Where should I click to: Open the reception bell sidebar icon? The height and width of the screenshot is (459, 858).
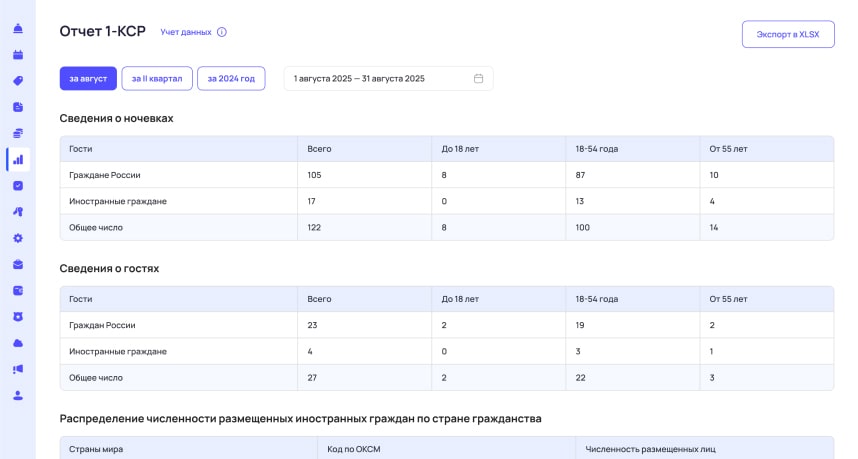coord(18,28)
